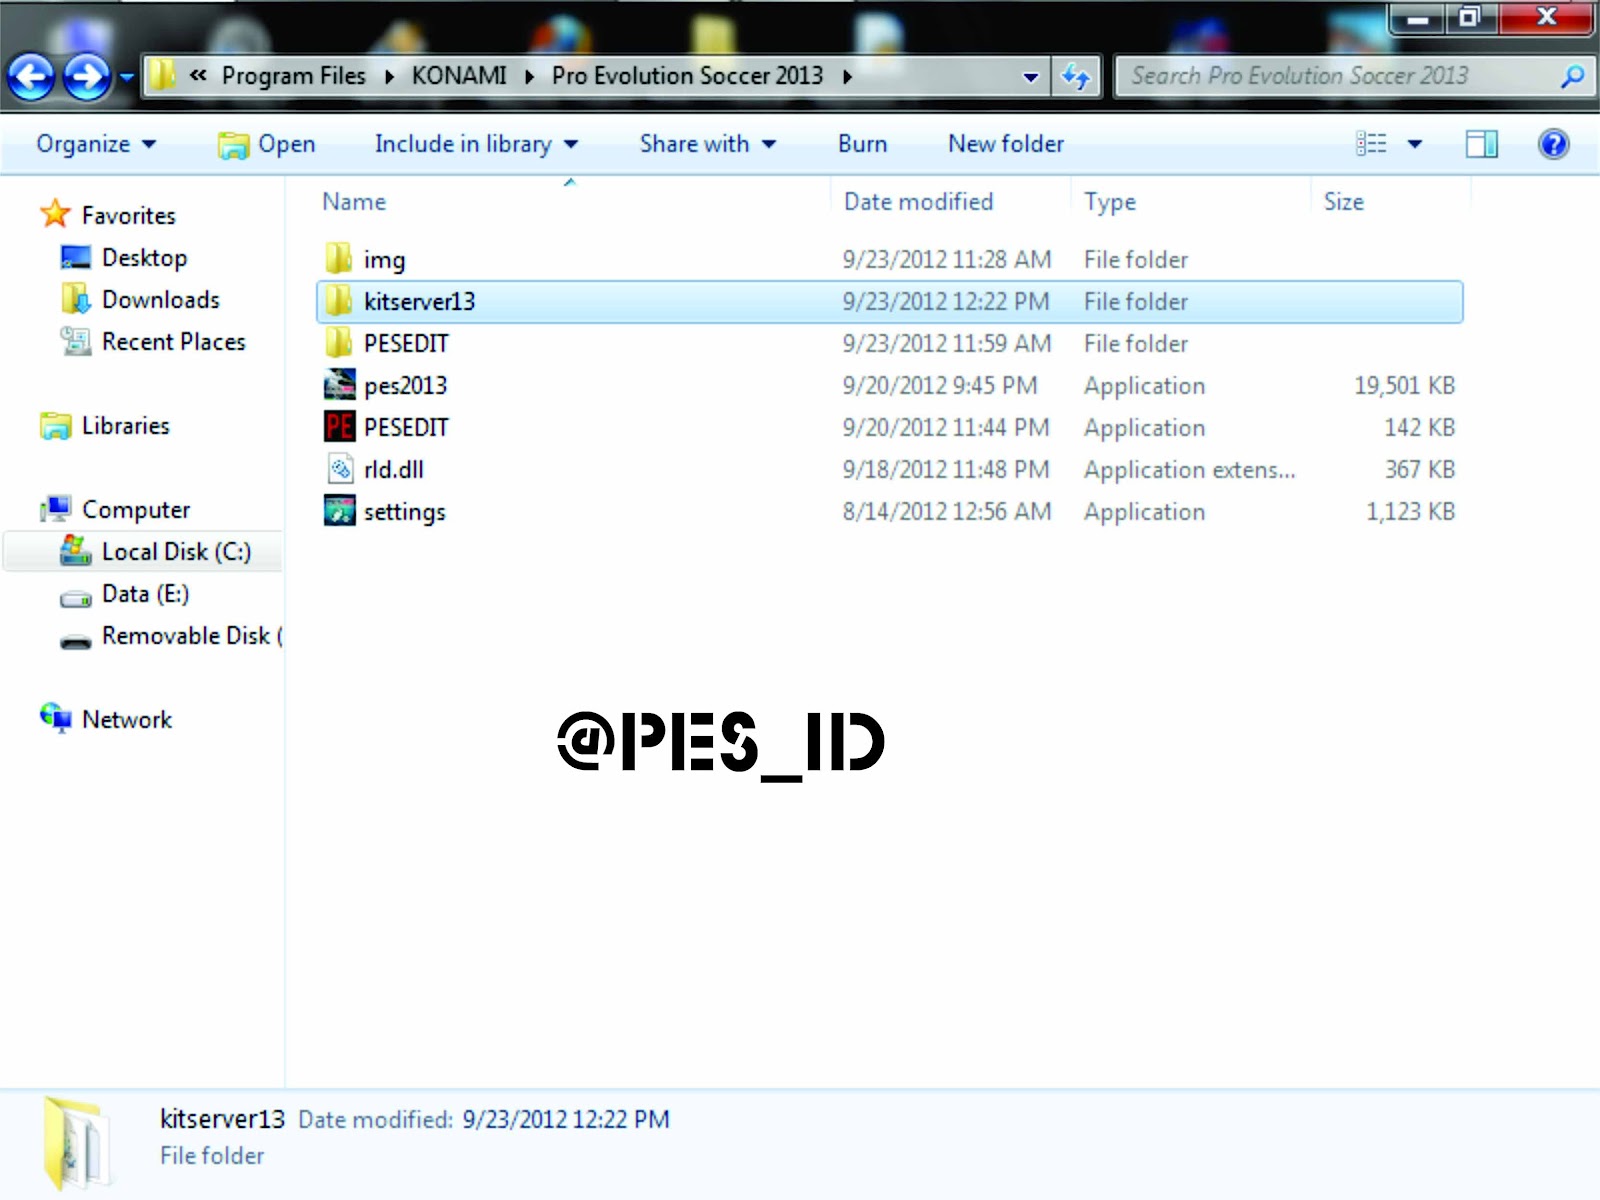Open Downloads in the navigation pane
Screen dimensions: 1600x1200
tap(160, 299)
